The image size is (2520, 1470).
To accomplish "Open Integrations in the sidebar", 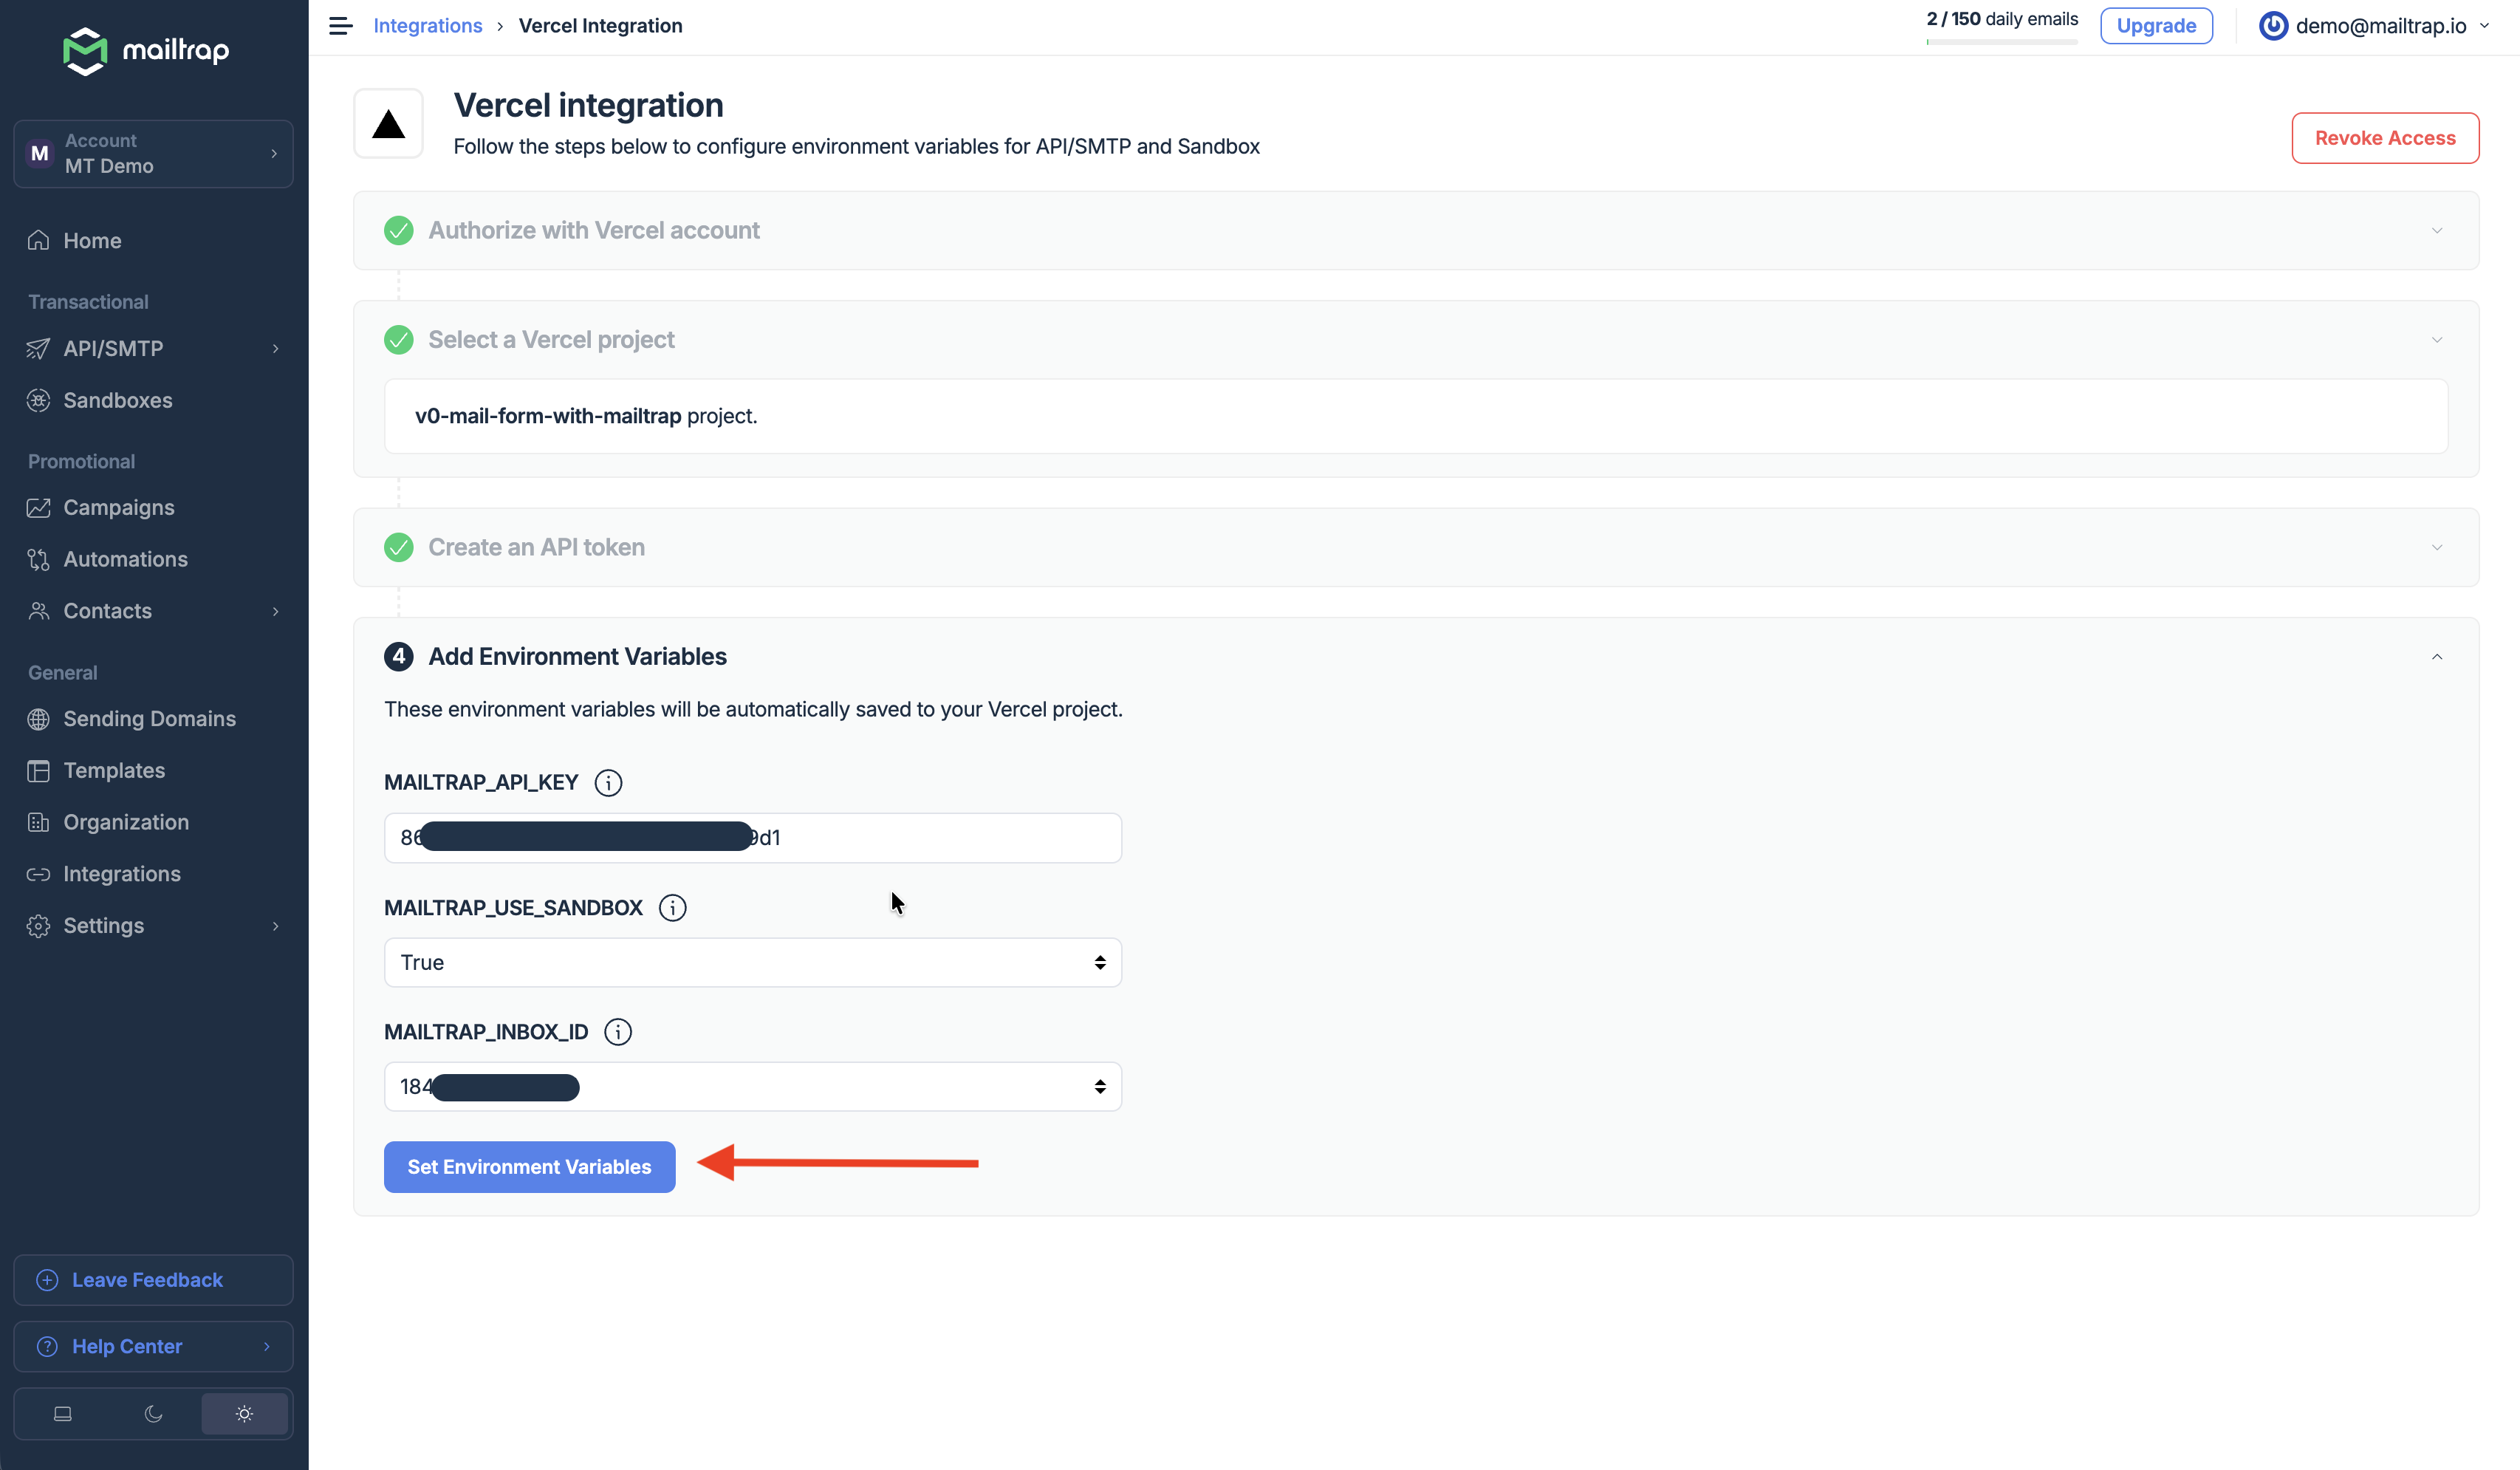I will pyautogui.click(x=122, y=874).
